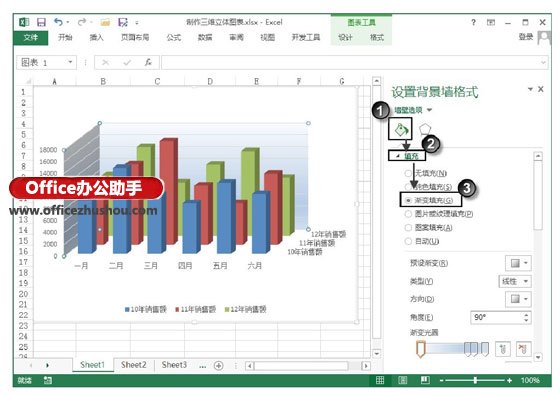Switch to the 开发工具 ribbon tab
The image size is (560, 395).
[x=306, y=37]
